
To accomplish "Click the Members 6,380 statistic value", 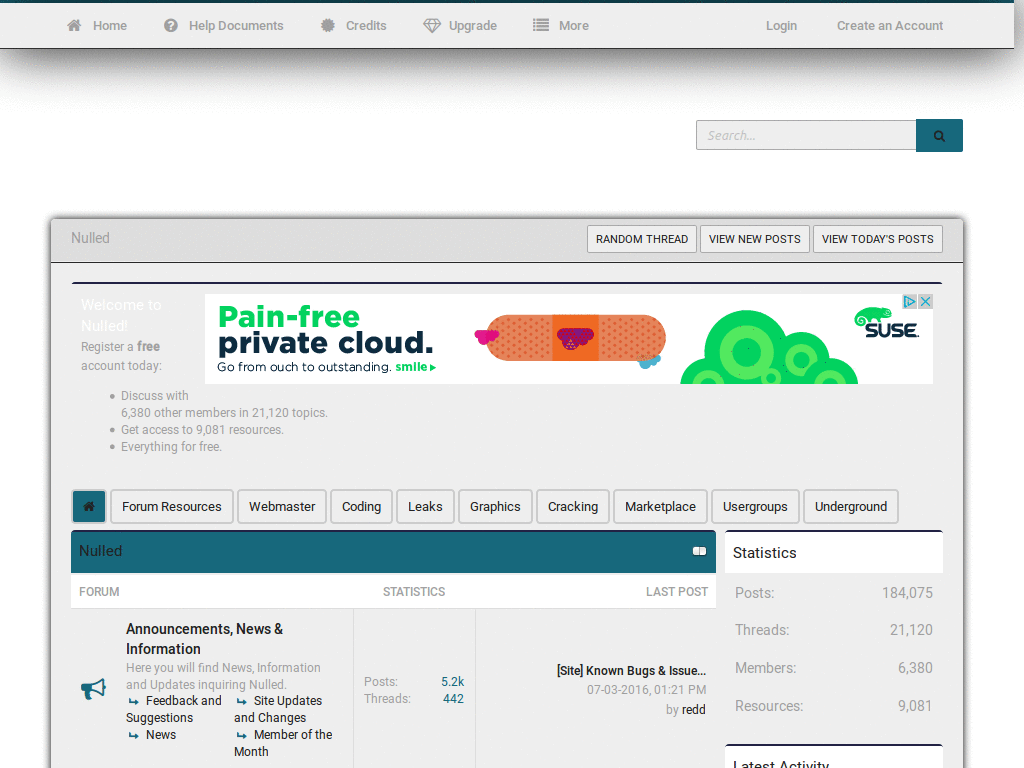I will tap(915, 667).
